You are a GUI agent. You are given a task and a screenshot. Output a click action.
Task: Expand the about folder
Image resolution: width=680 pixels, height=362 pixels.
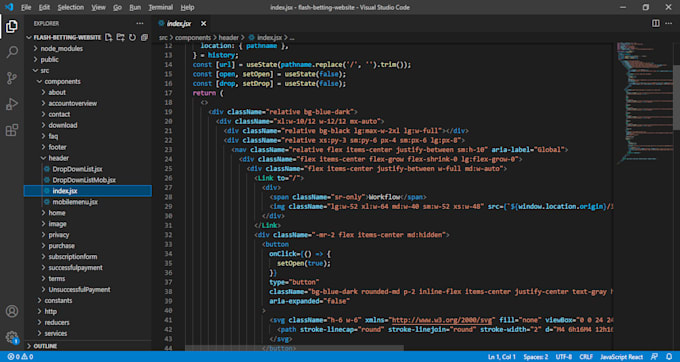(x=57, y=92)
